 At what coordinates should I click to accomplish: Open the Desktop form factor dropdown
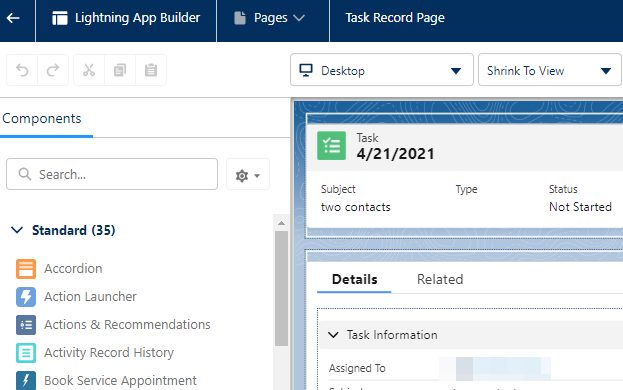click(381, 70)
